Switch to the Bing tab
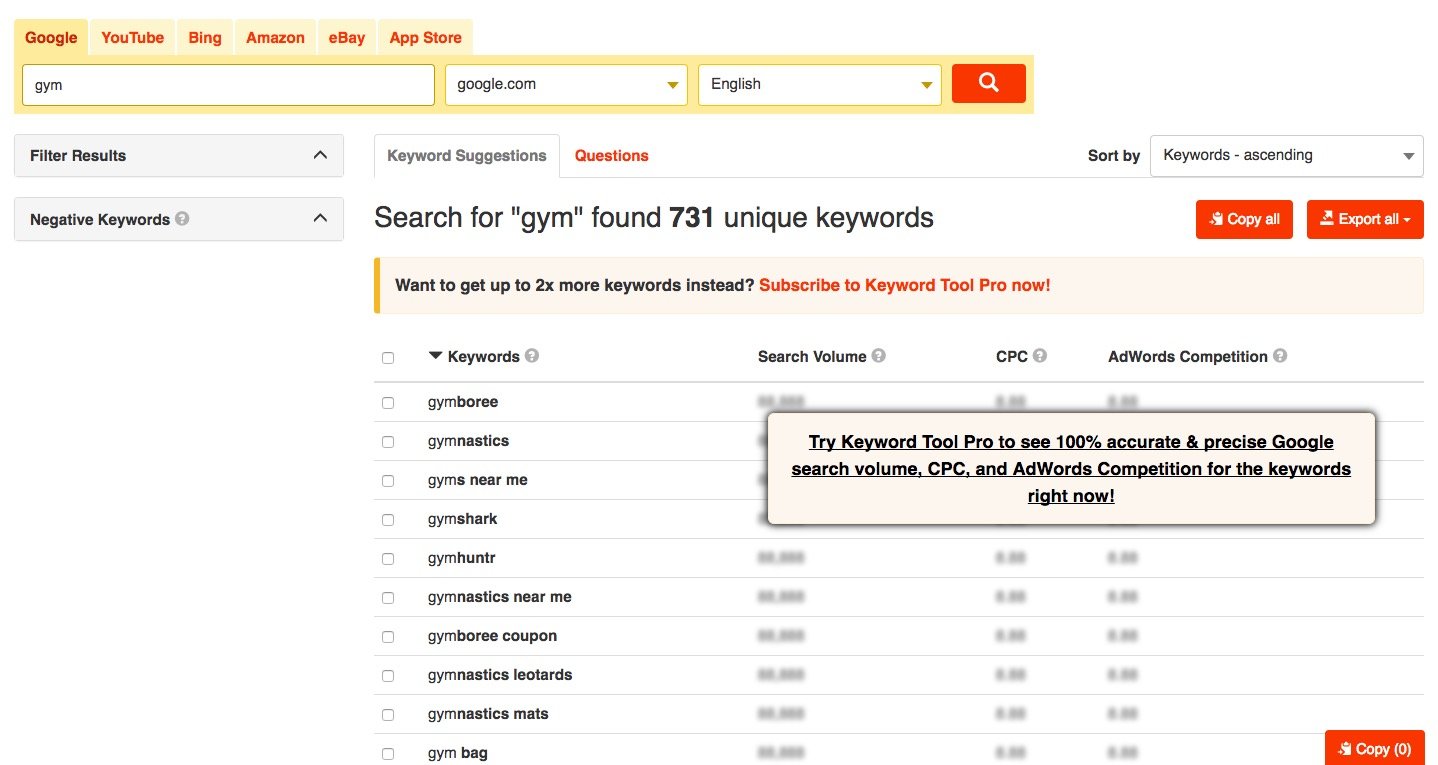 click(x=205, y=37)
